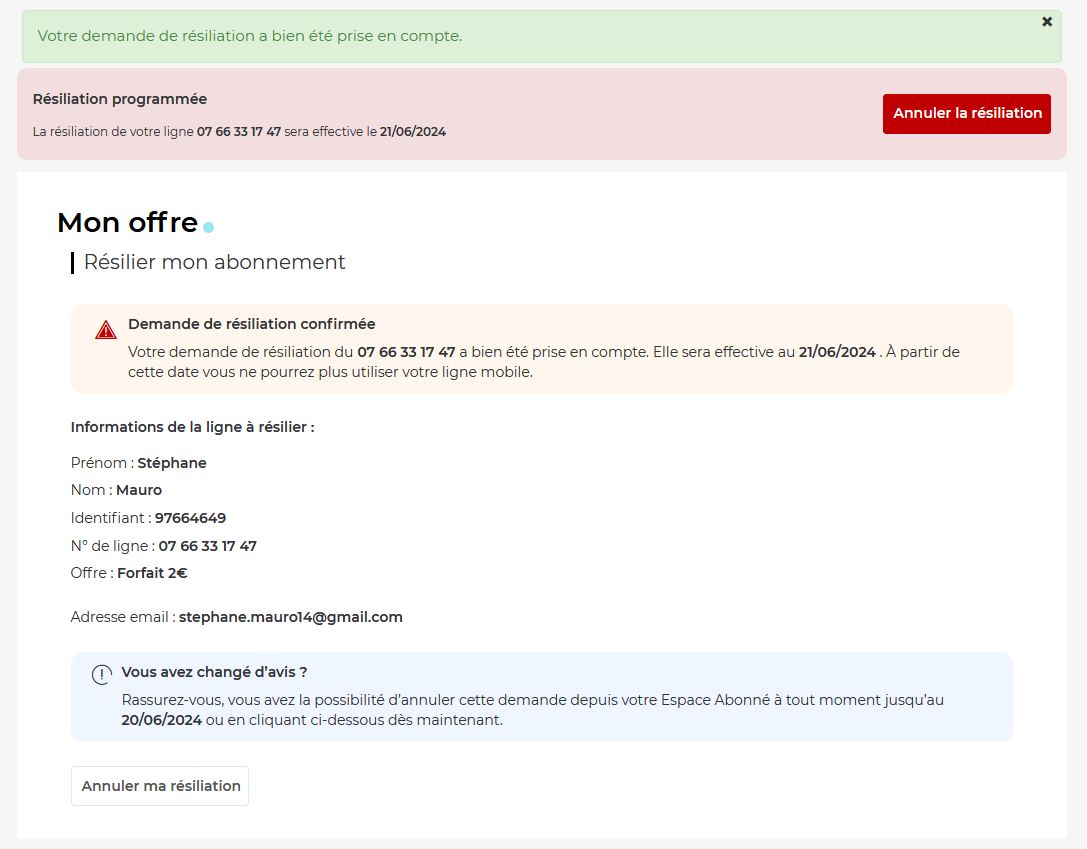This screenshot has width=1087, height=849.
Task: Click the green success message text
Action: pos(249,36)
